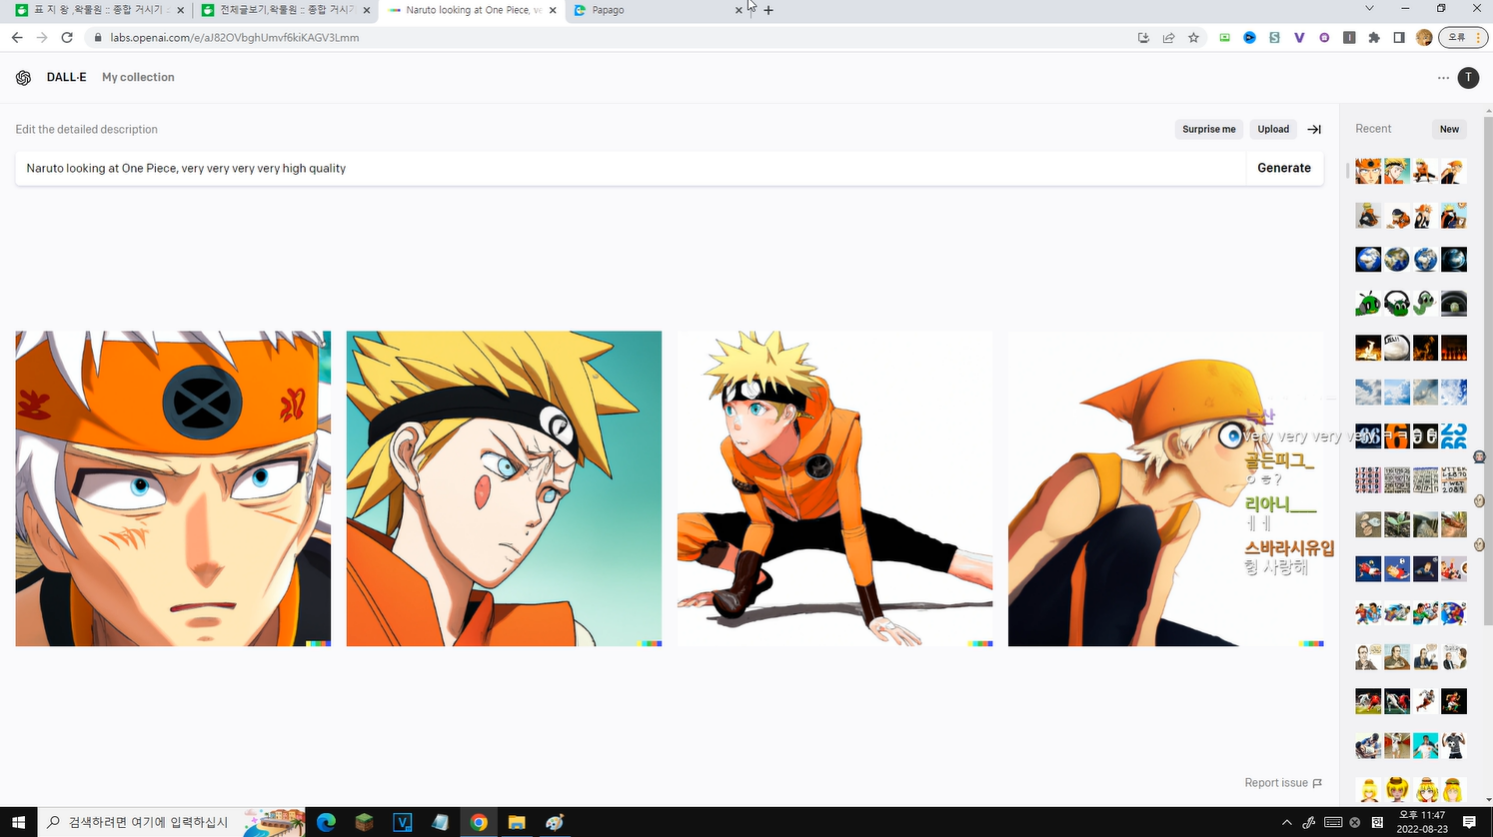
Task: Click the Report issue flag link
Action: point(1283,783)
